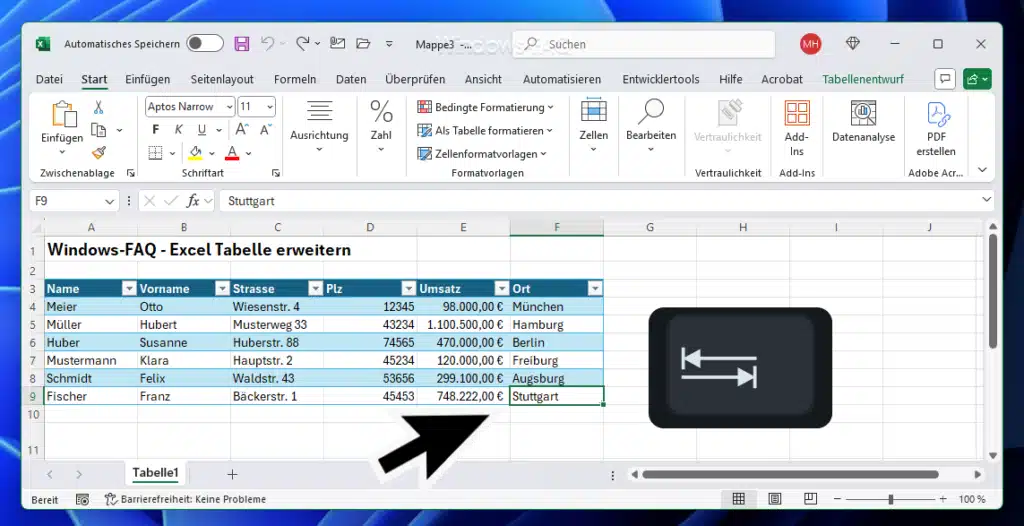The width and height of the screenshot is (1024, 526).
Task: Open the Aptos Narrow font dropdown
Action: [x=229, y=107]
